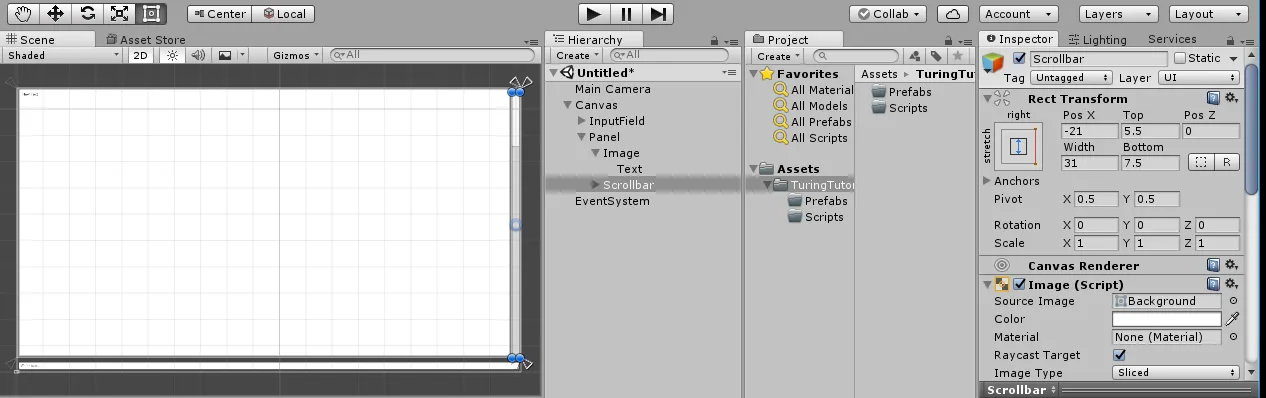
Task: Click the Project search field
Action: click(855, 56)
